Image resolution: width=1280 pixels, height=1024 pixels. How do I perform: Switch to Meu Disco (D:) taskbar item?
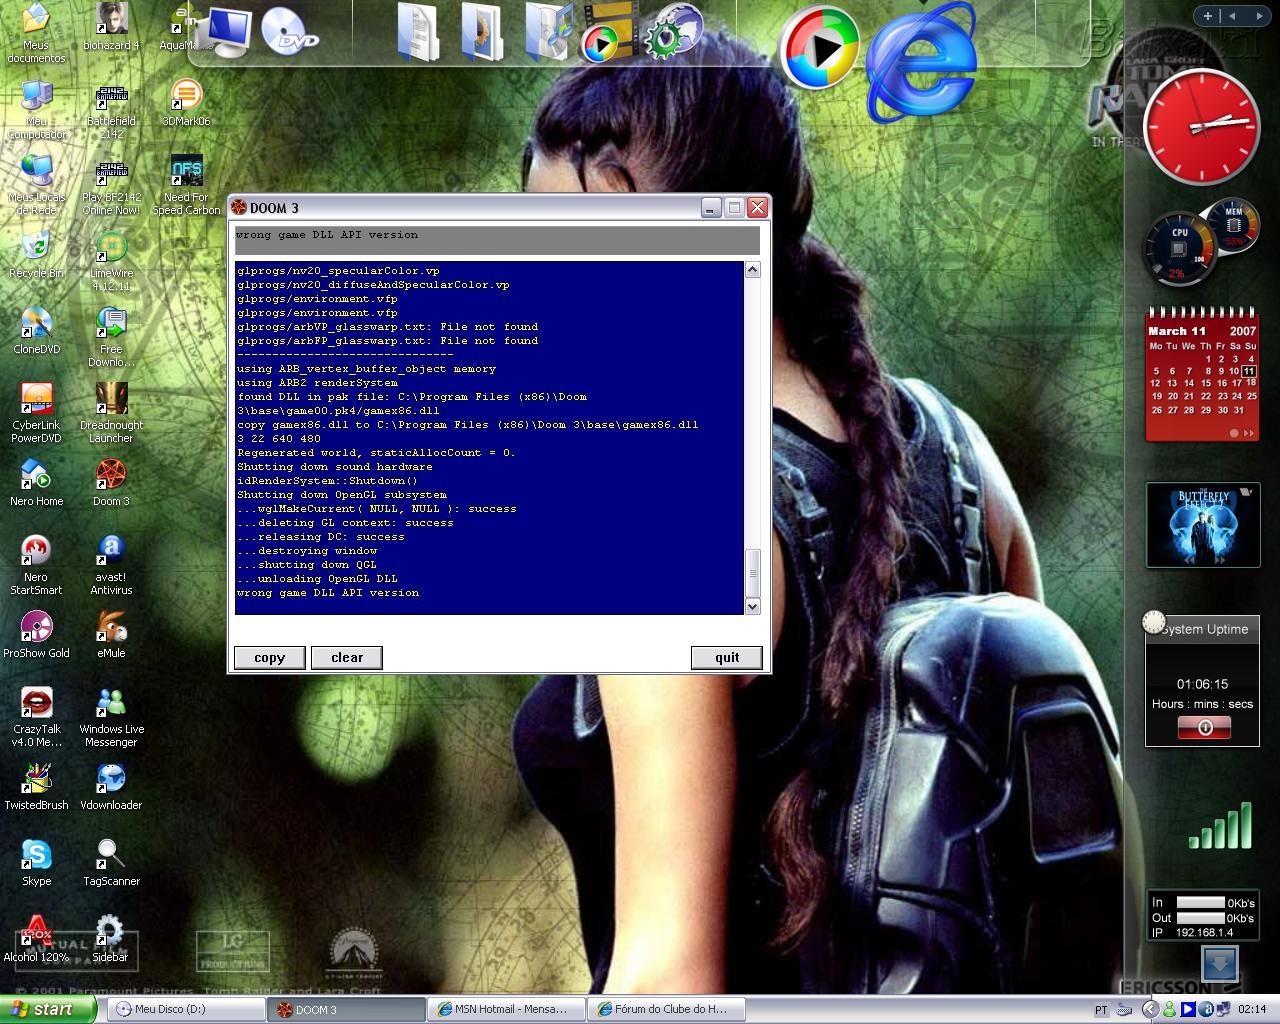[x=184, y=1009]
